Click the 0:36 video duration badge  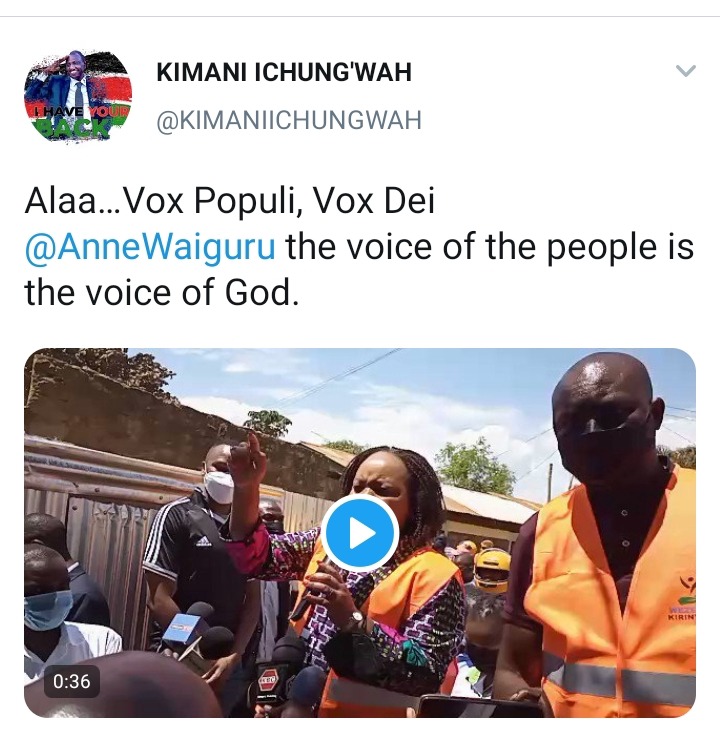tap(72, 682)
